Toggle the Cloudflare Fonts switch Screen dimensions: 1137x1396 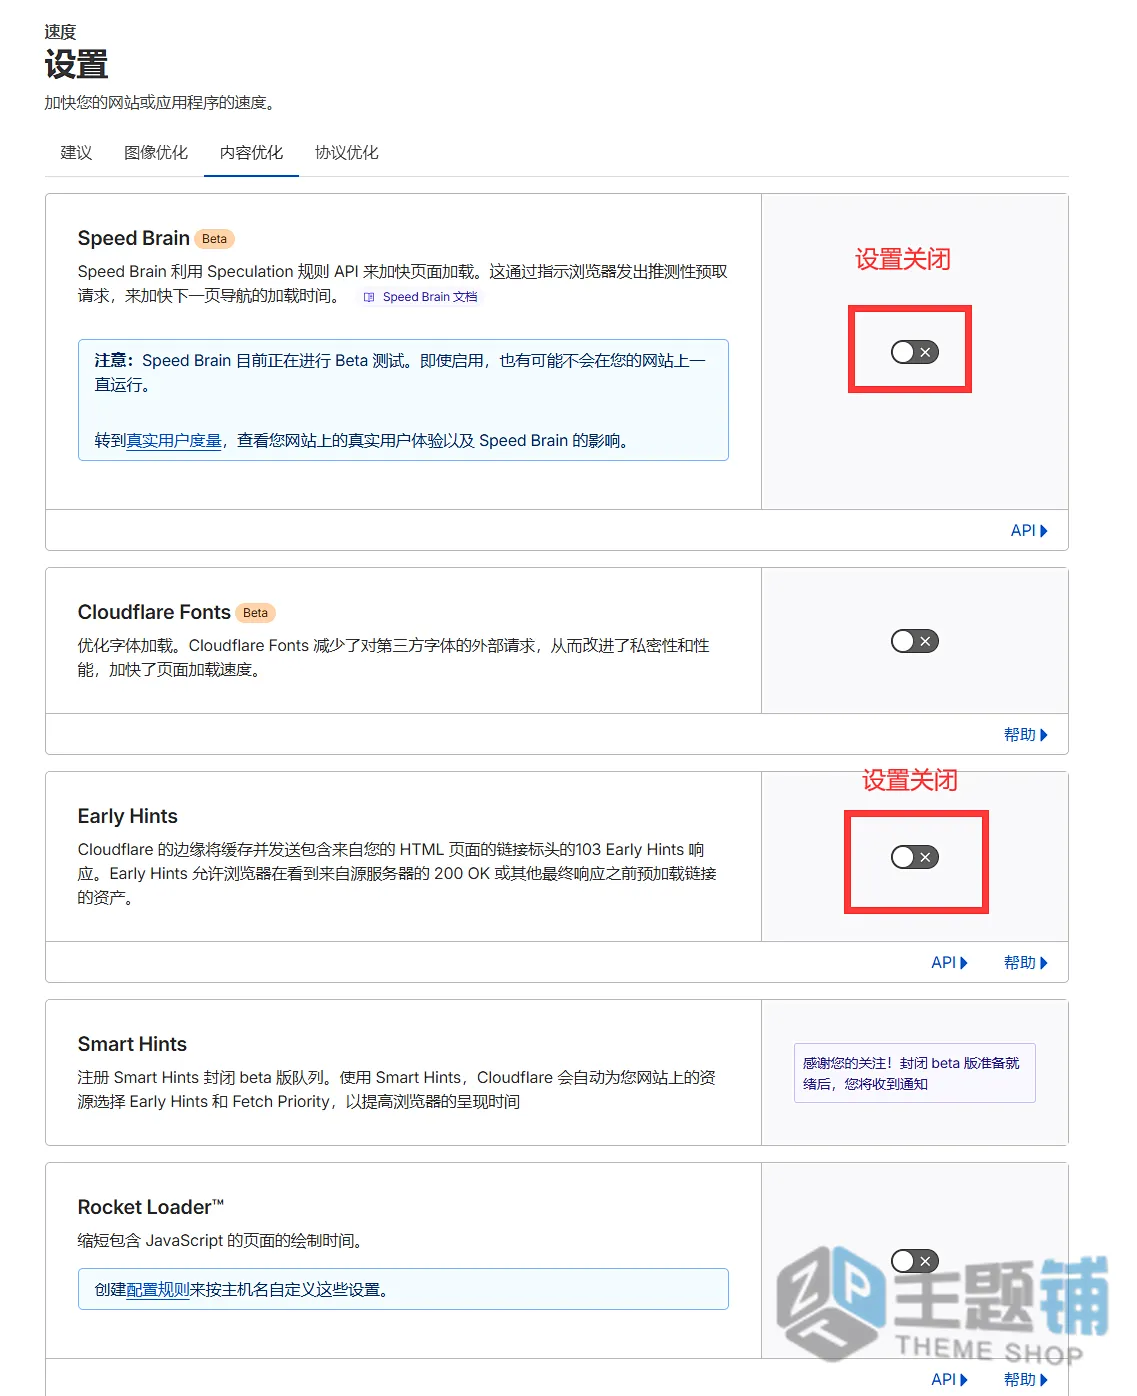(x=915, y=641)
